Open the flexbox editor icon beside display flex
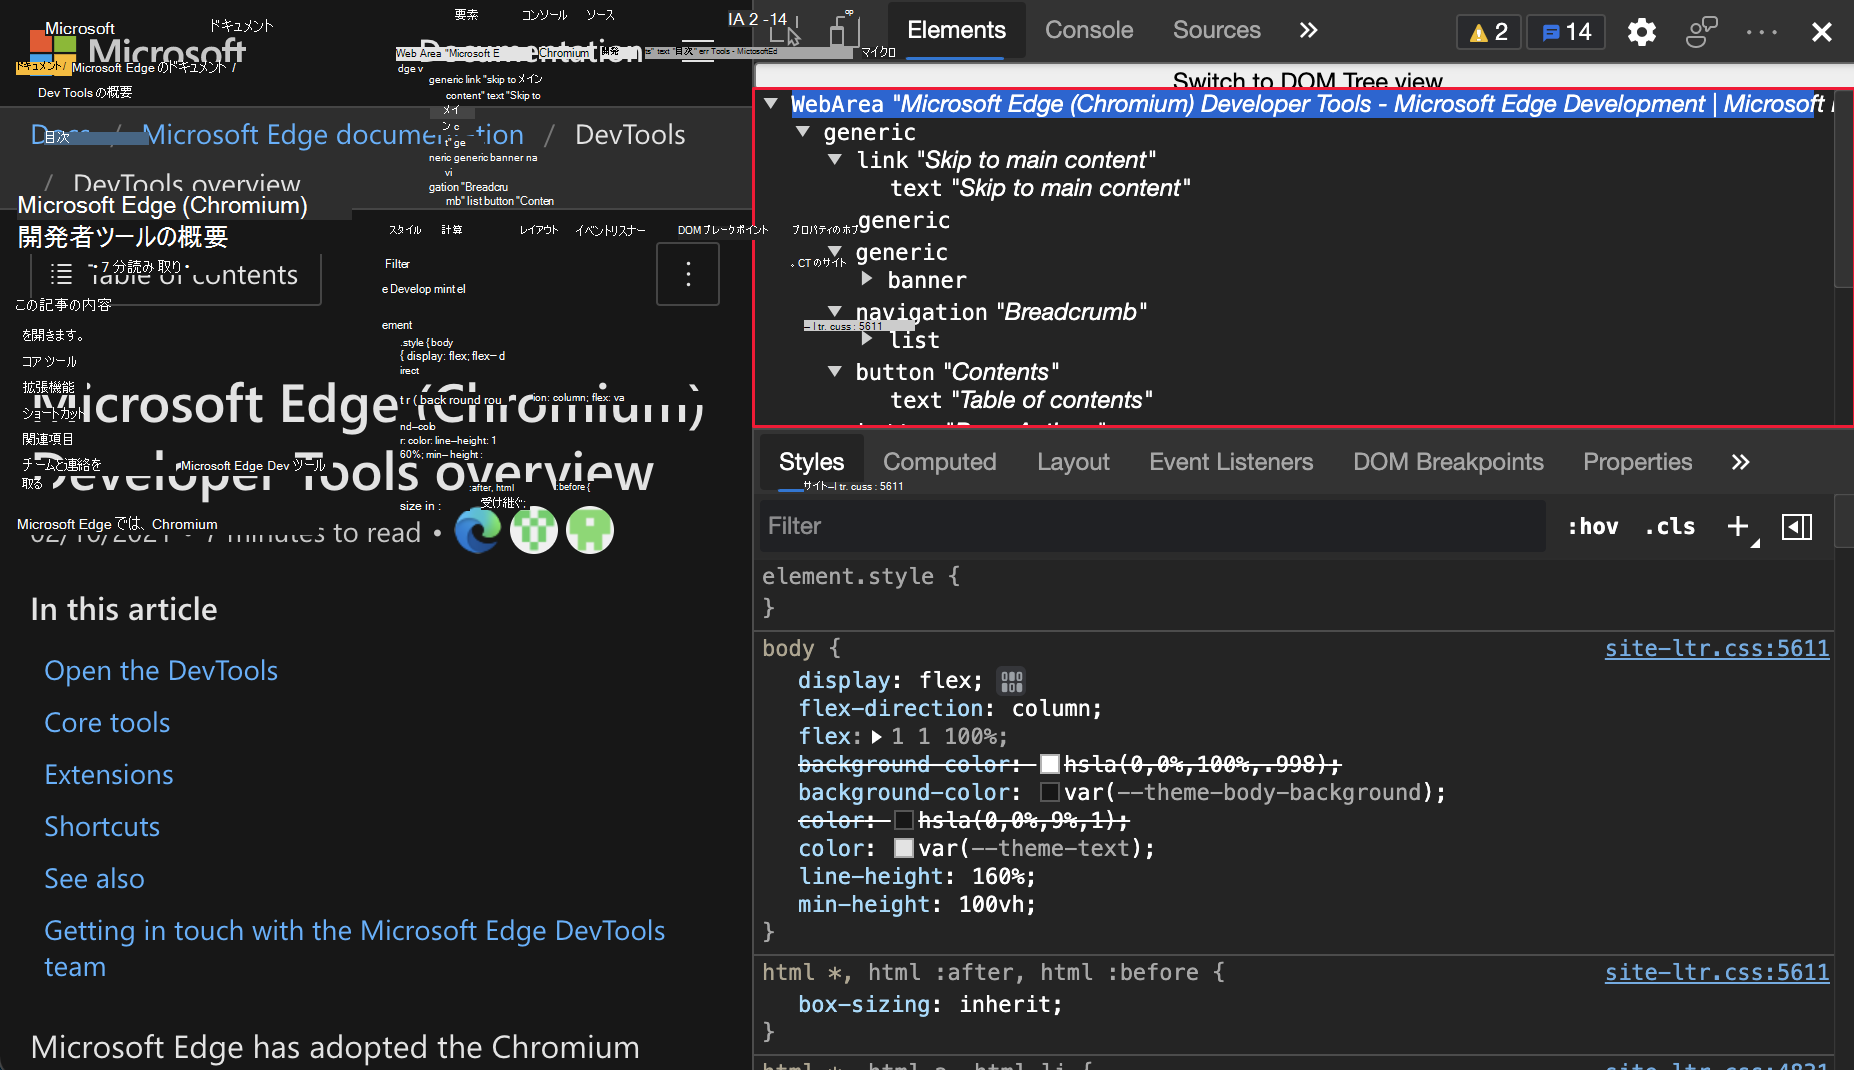This screenshot has height=1070, width=1854. click(1011, 681)
